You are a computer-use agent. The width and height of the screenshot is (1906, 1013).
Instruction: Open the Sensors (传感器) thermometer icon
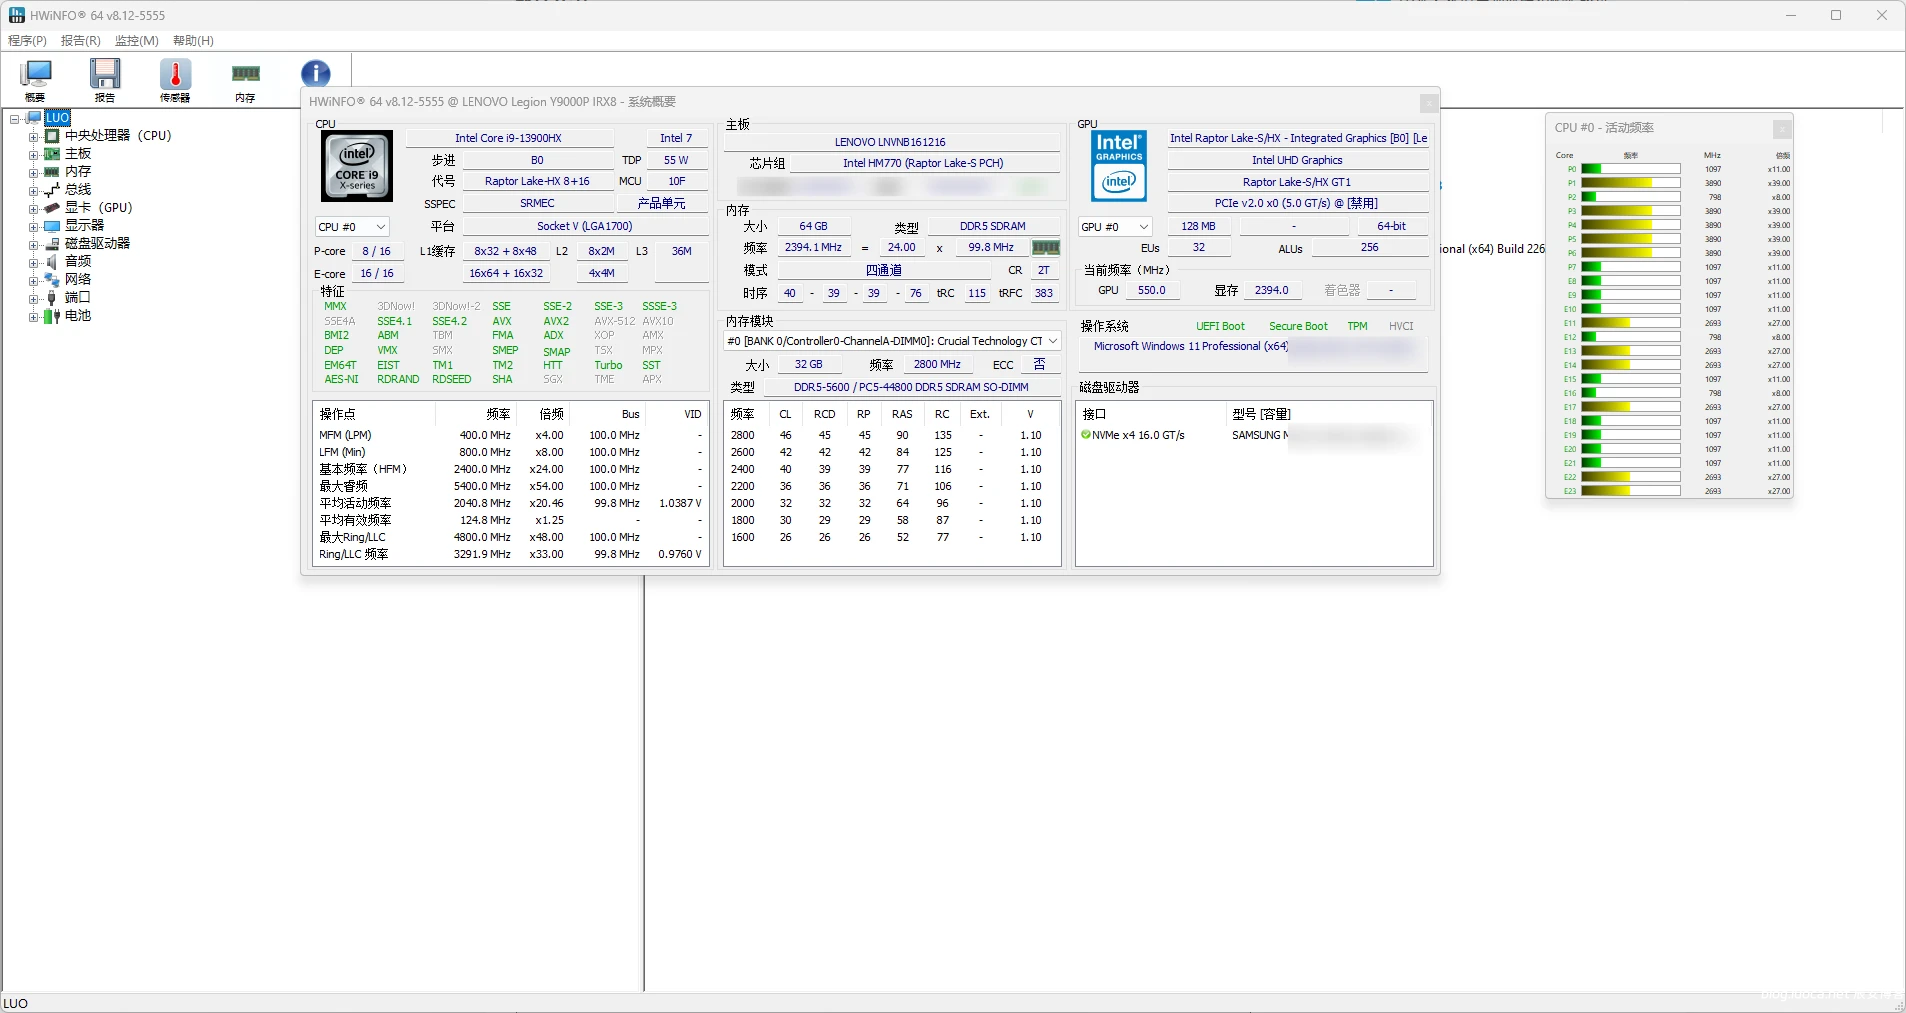[175, 79]
